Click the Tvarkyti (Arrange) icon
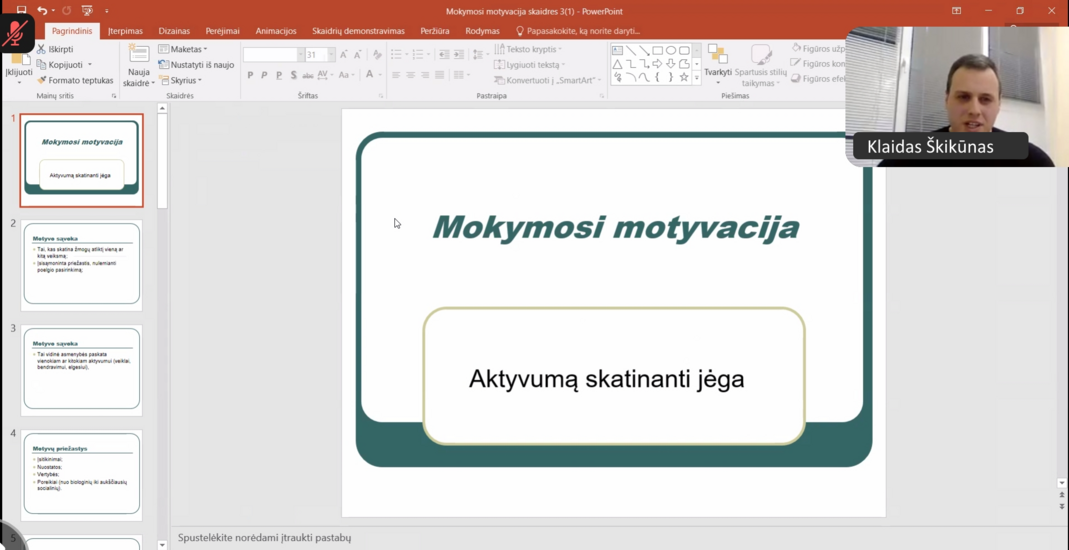1069x550 pixels. pyautogui.click(x=717, y=54)
